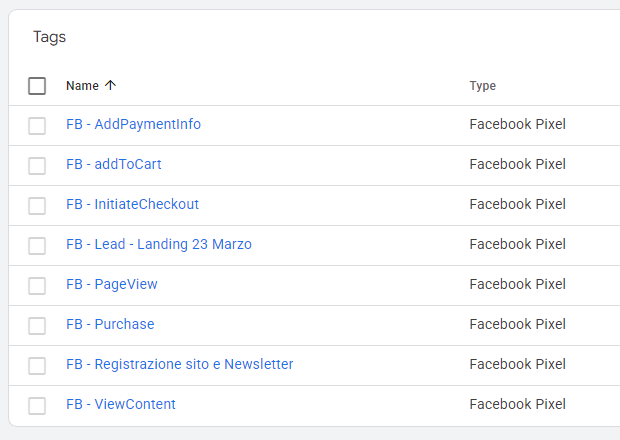620x440 pixels.
Task: Open the FB - AddPaymentInfo tag
Action: coord(133,124)
